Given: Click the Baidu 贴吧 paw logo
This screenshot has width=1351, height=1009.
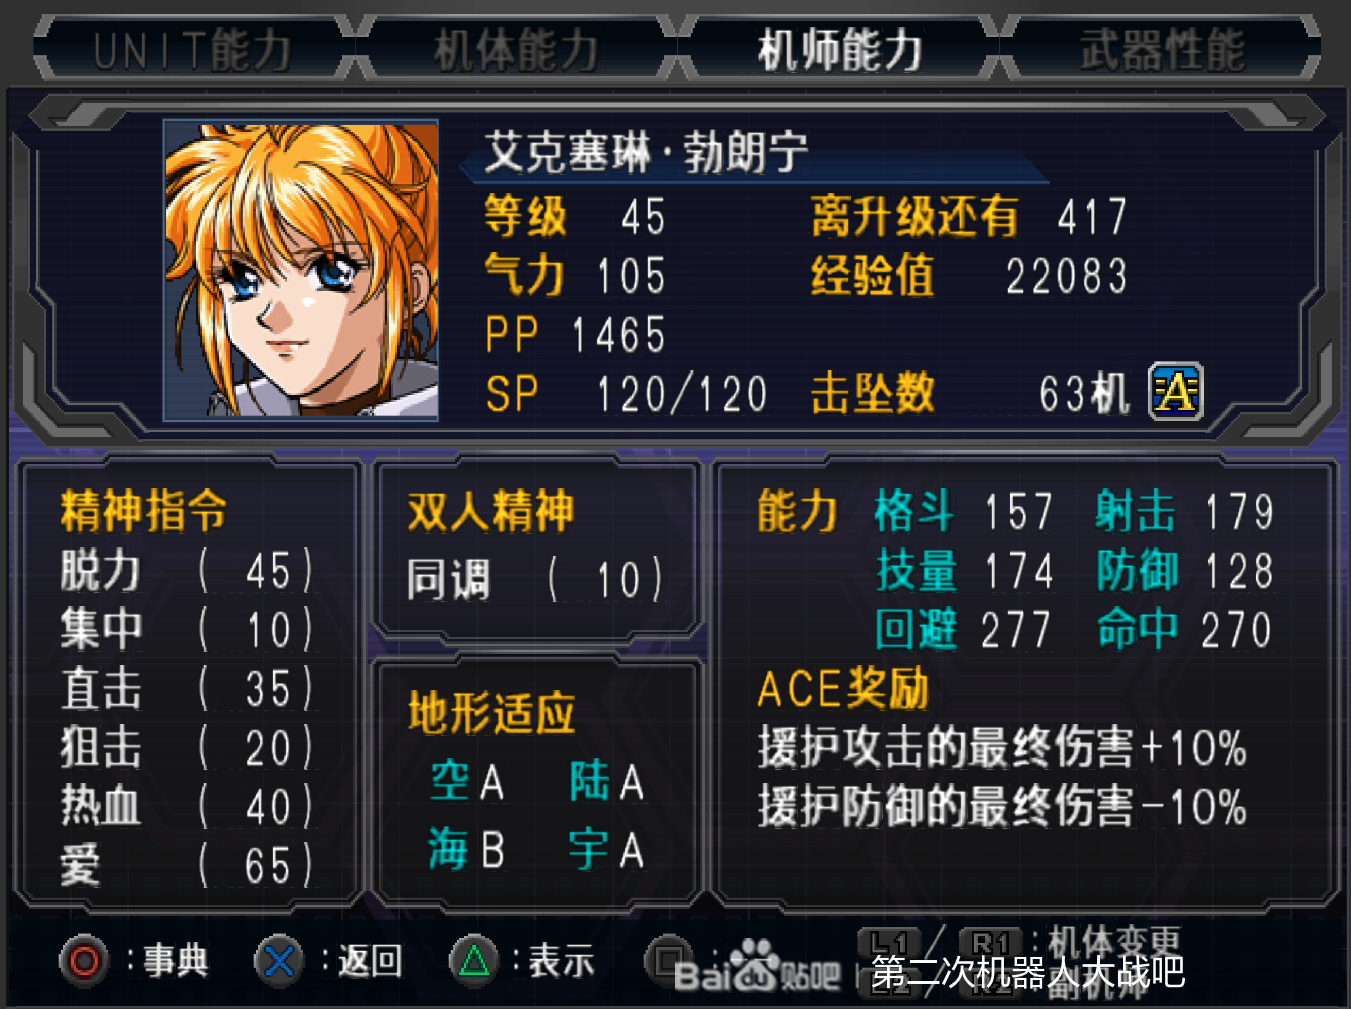Looking at the screenshot, I should click(x=757, y=967).
